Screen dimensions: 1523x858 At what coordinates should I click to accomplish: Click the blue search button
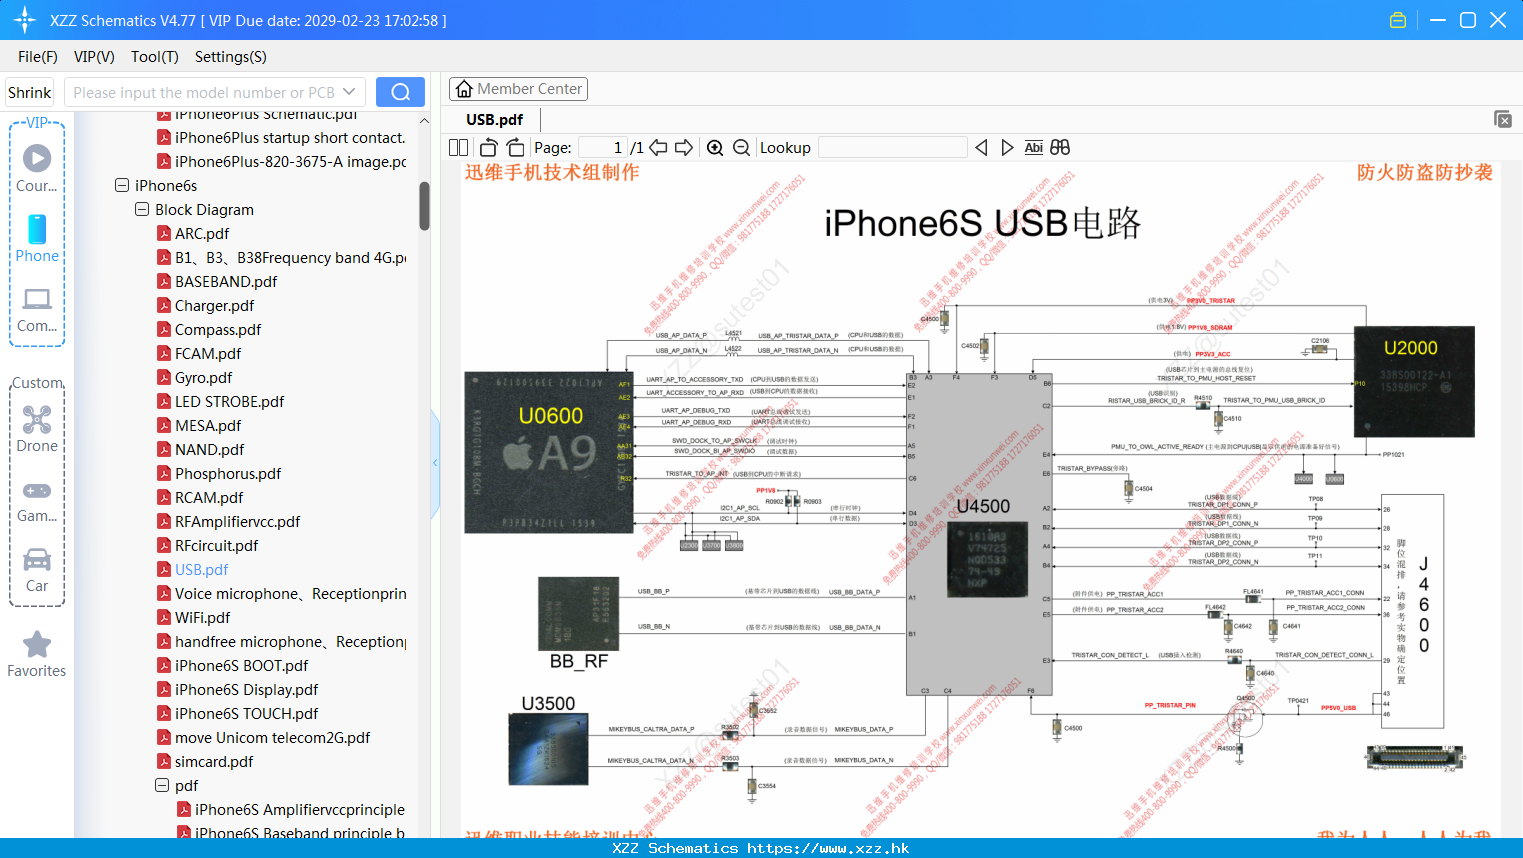coord(400,92)
